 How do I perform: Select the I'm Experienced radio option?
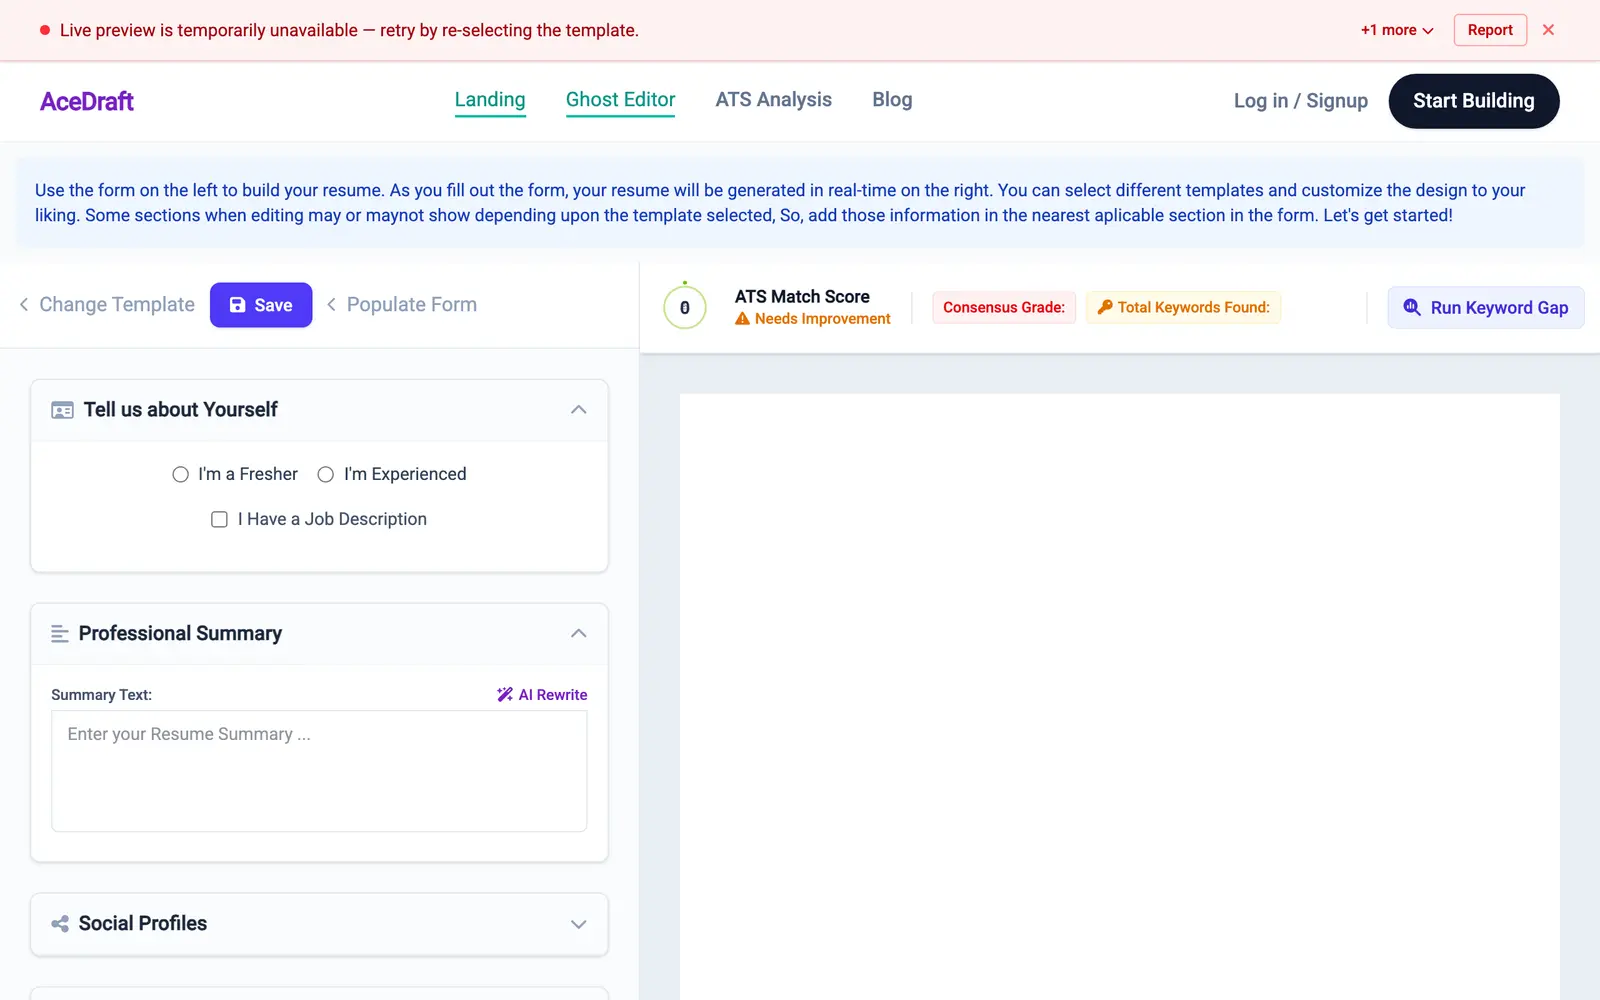point(325,475)
